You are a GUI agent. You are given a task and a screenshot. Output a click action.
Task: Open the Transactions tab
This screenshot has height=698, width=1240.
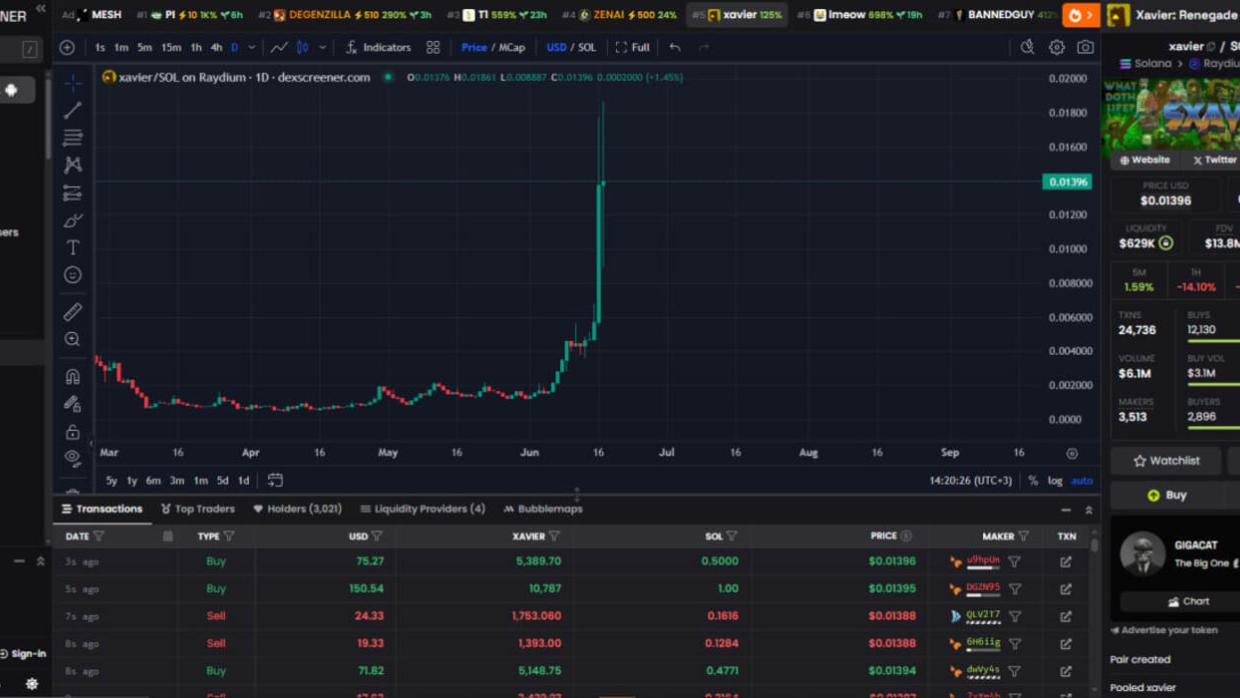[102, 509]
